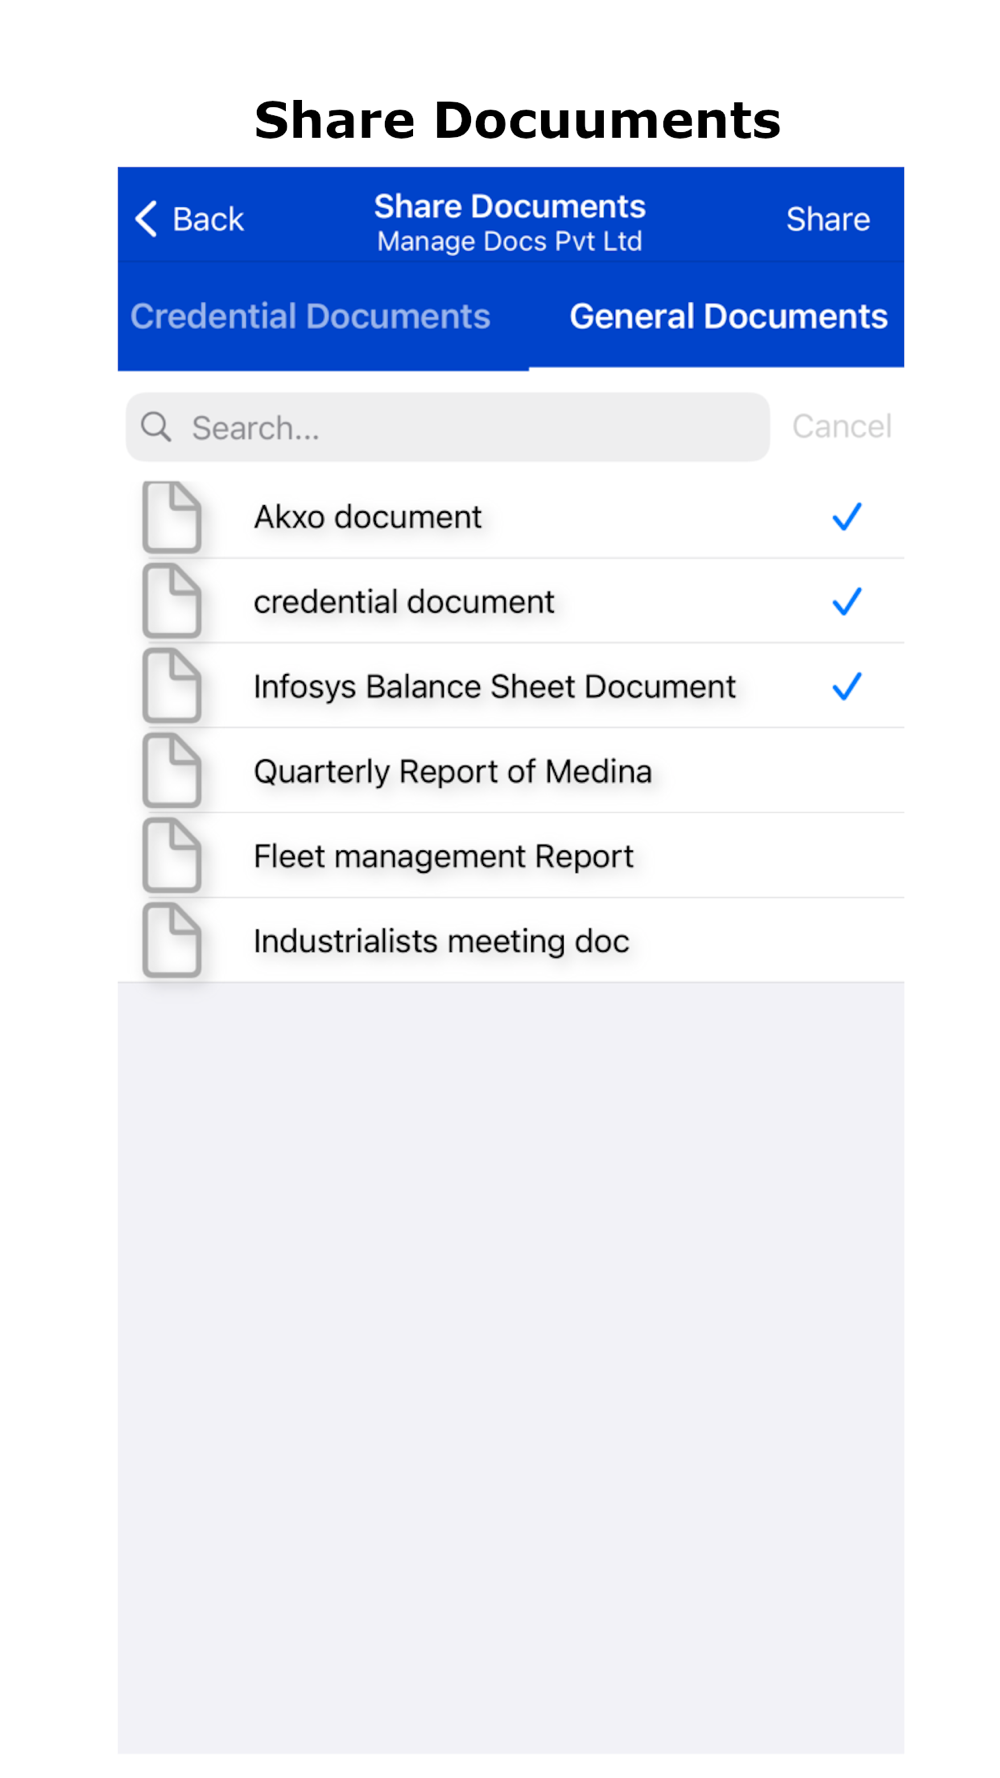Tap the file icon beside Akxo document
The image size is (1000, 1778).
(x=172, y=517)
